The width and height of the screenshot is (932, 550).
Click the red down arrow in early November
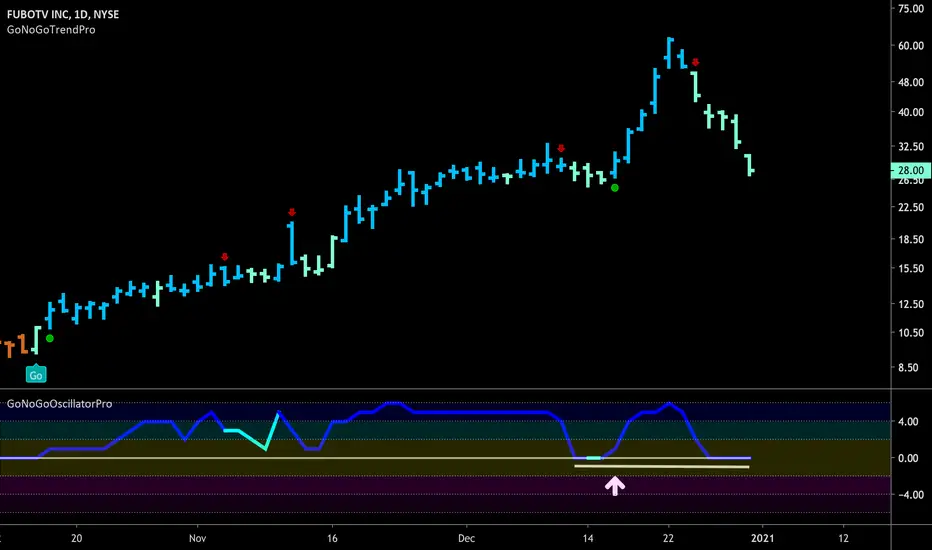pos(225,257)
